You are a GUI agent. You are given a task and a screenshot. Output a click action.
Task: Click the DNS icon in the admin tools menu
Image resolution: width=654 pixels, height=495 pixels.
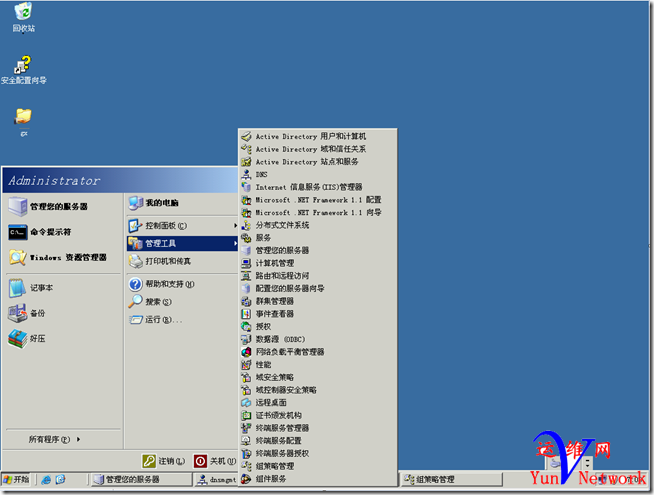coord(246,174)
